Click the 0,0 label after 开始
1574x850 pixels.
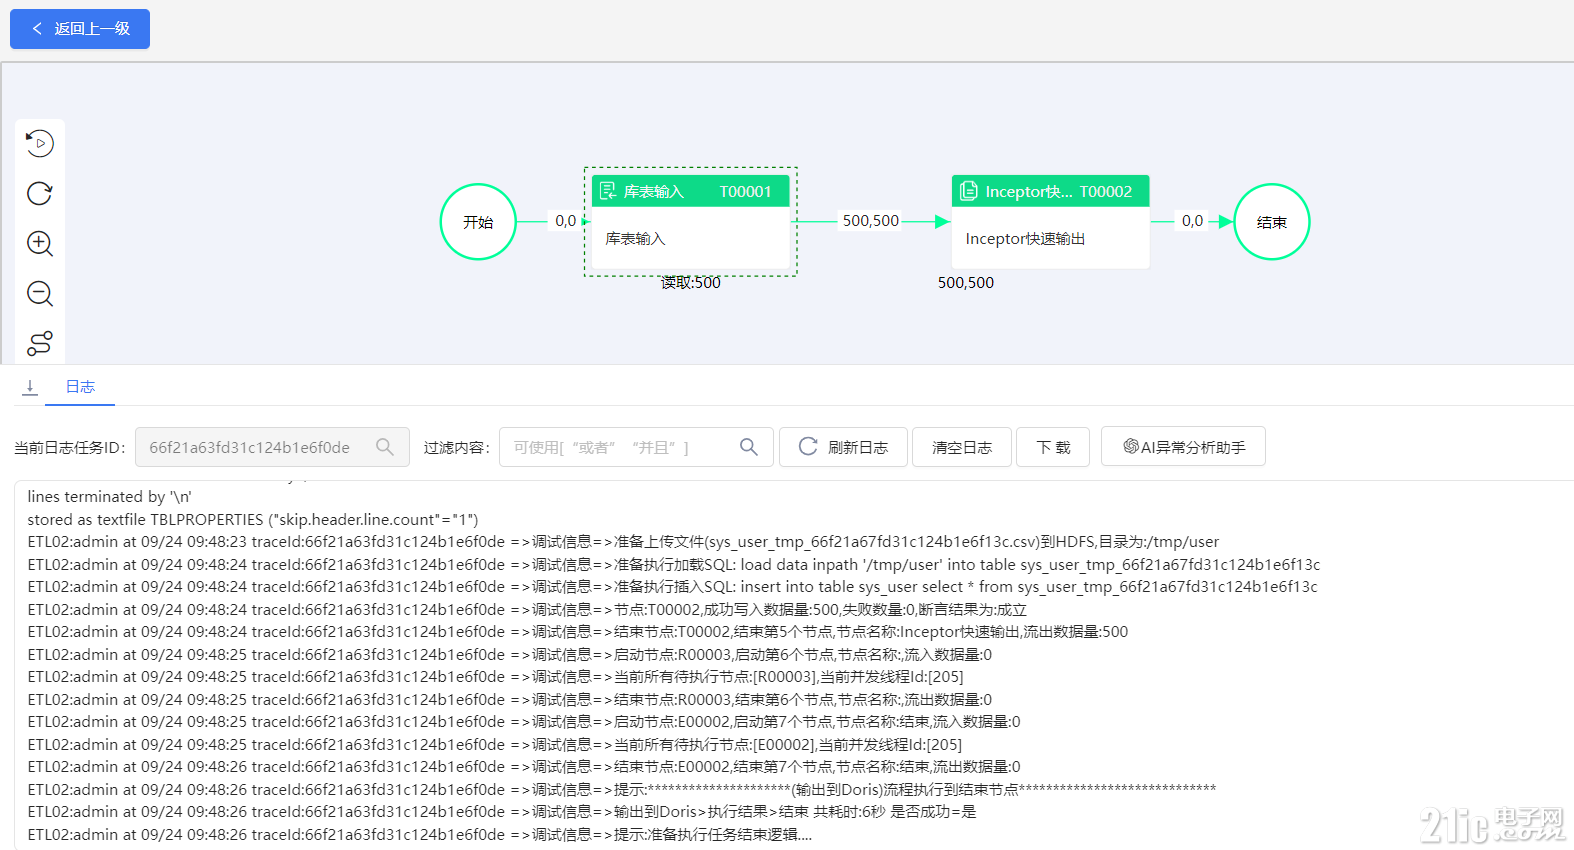coord(566,221)
